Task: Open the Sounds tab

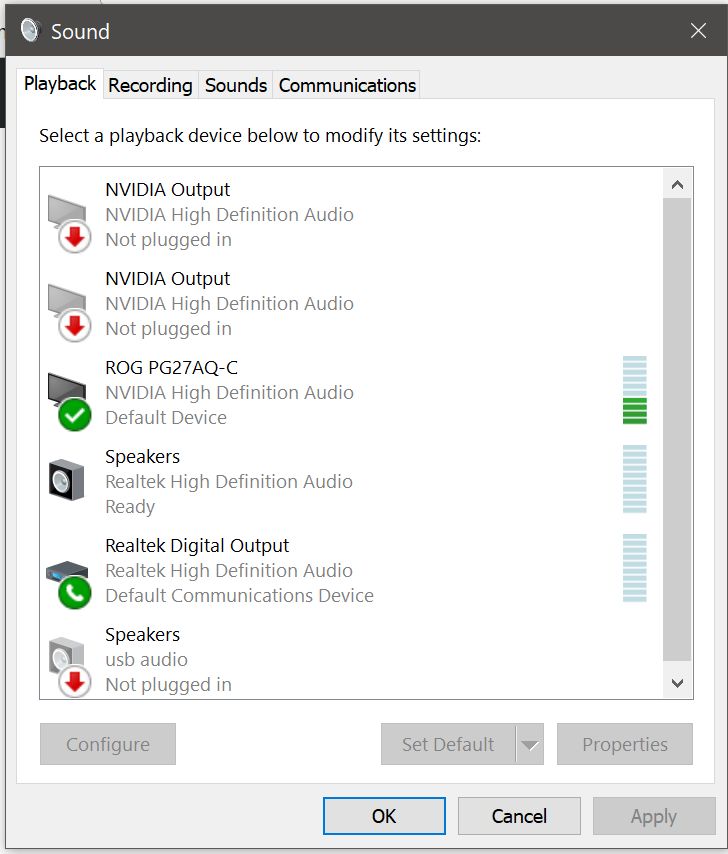Action: 236,86
